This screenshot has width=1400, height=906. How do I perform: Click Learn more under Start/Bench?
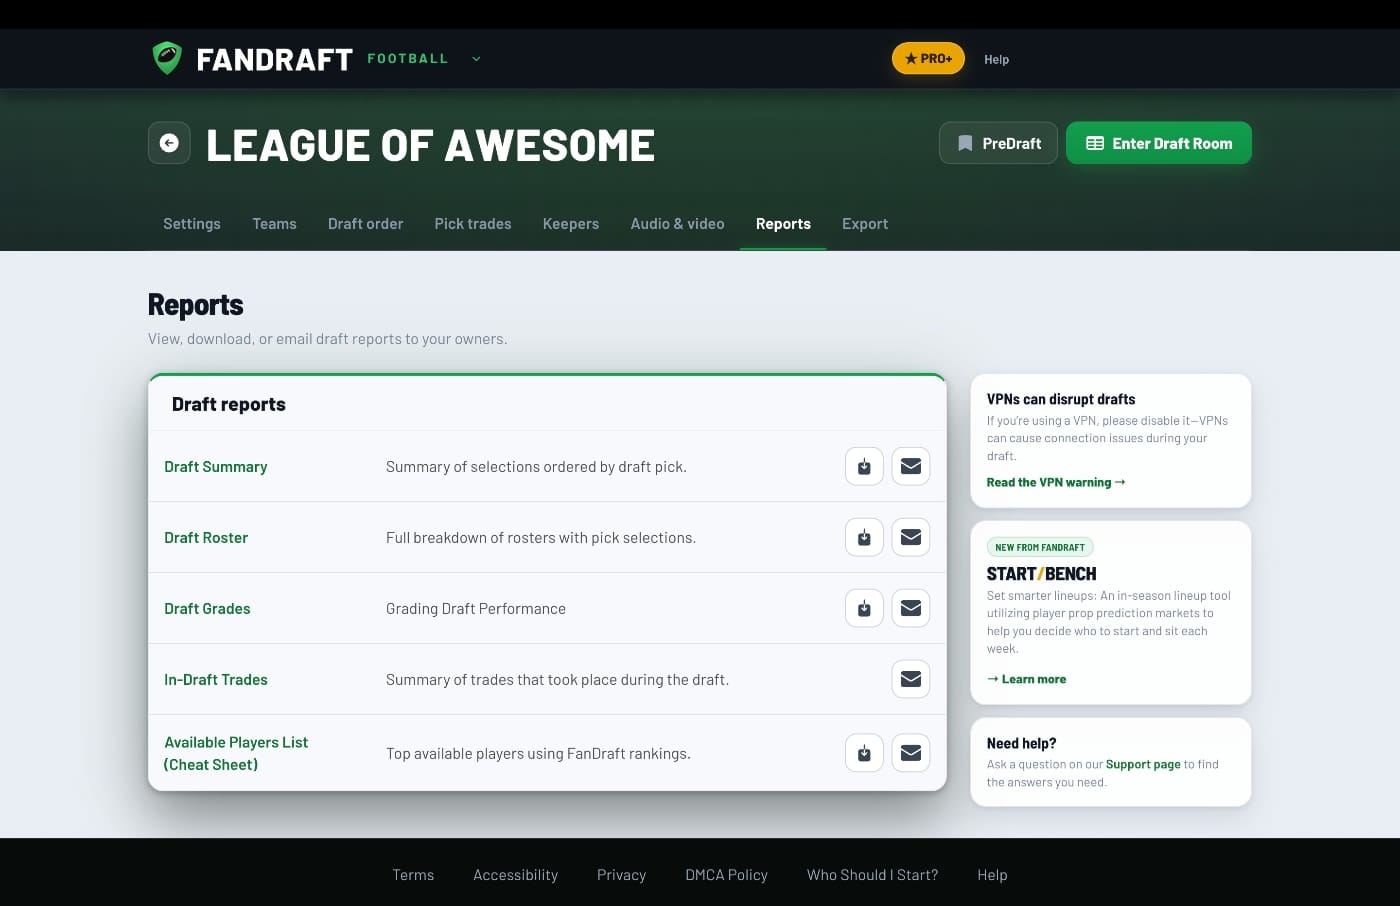tap(1026, 679)
